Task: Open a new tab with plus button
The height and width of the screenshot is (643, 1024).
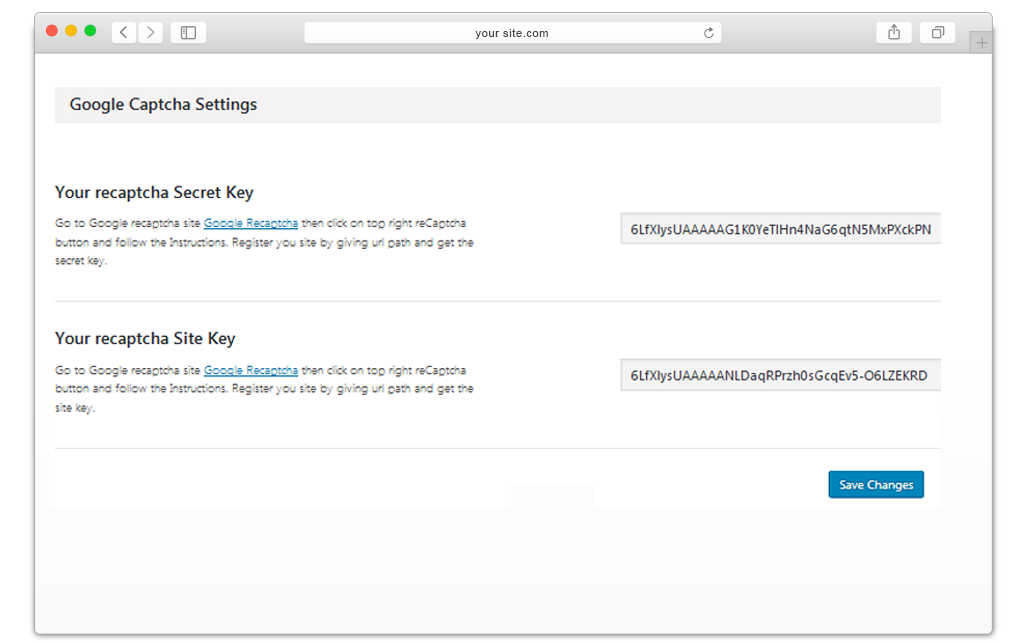Action: click(981, 43)
